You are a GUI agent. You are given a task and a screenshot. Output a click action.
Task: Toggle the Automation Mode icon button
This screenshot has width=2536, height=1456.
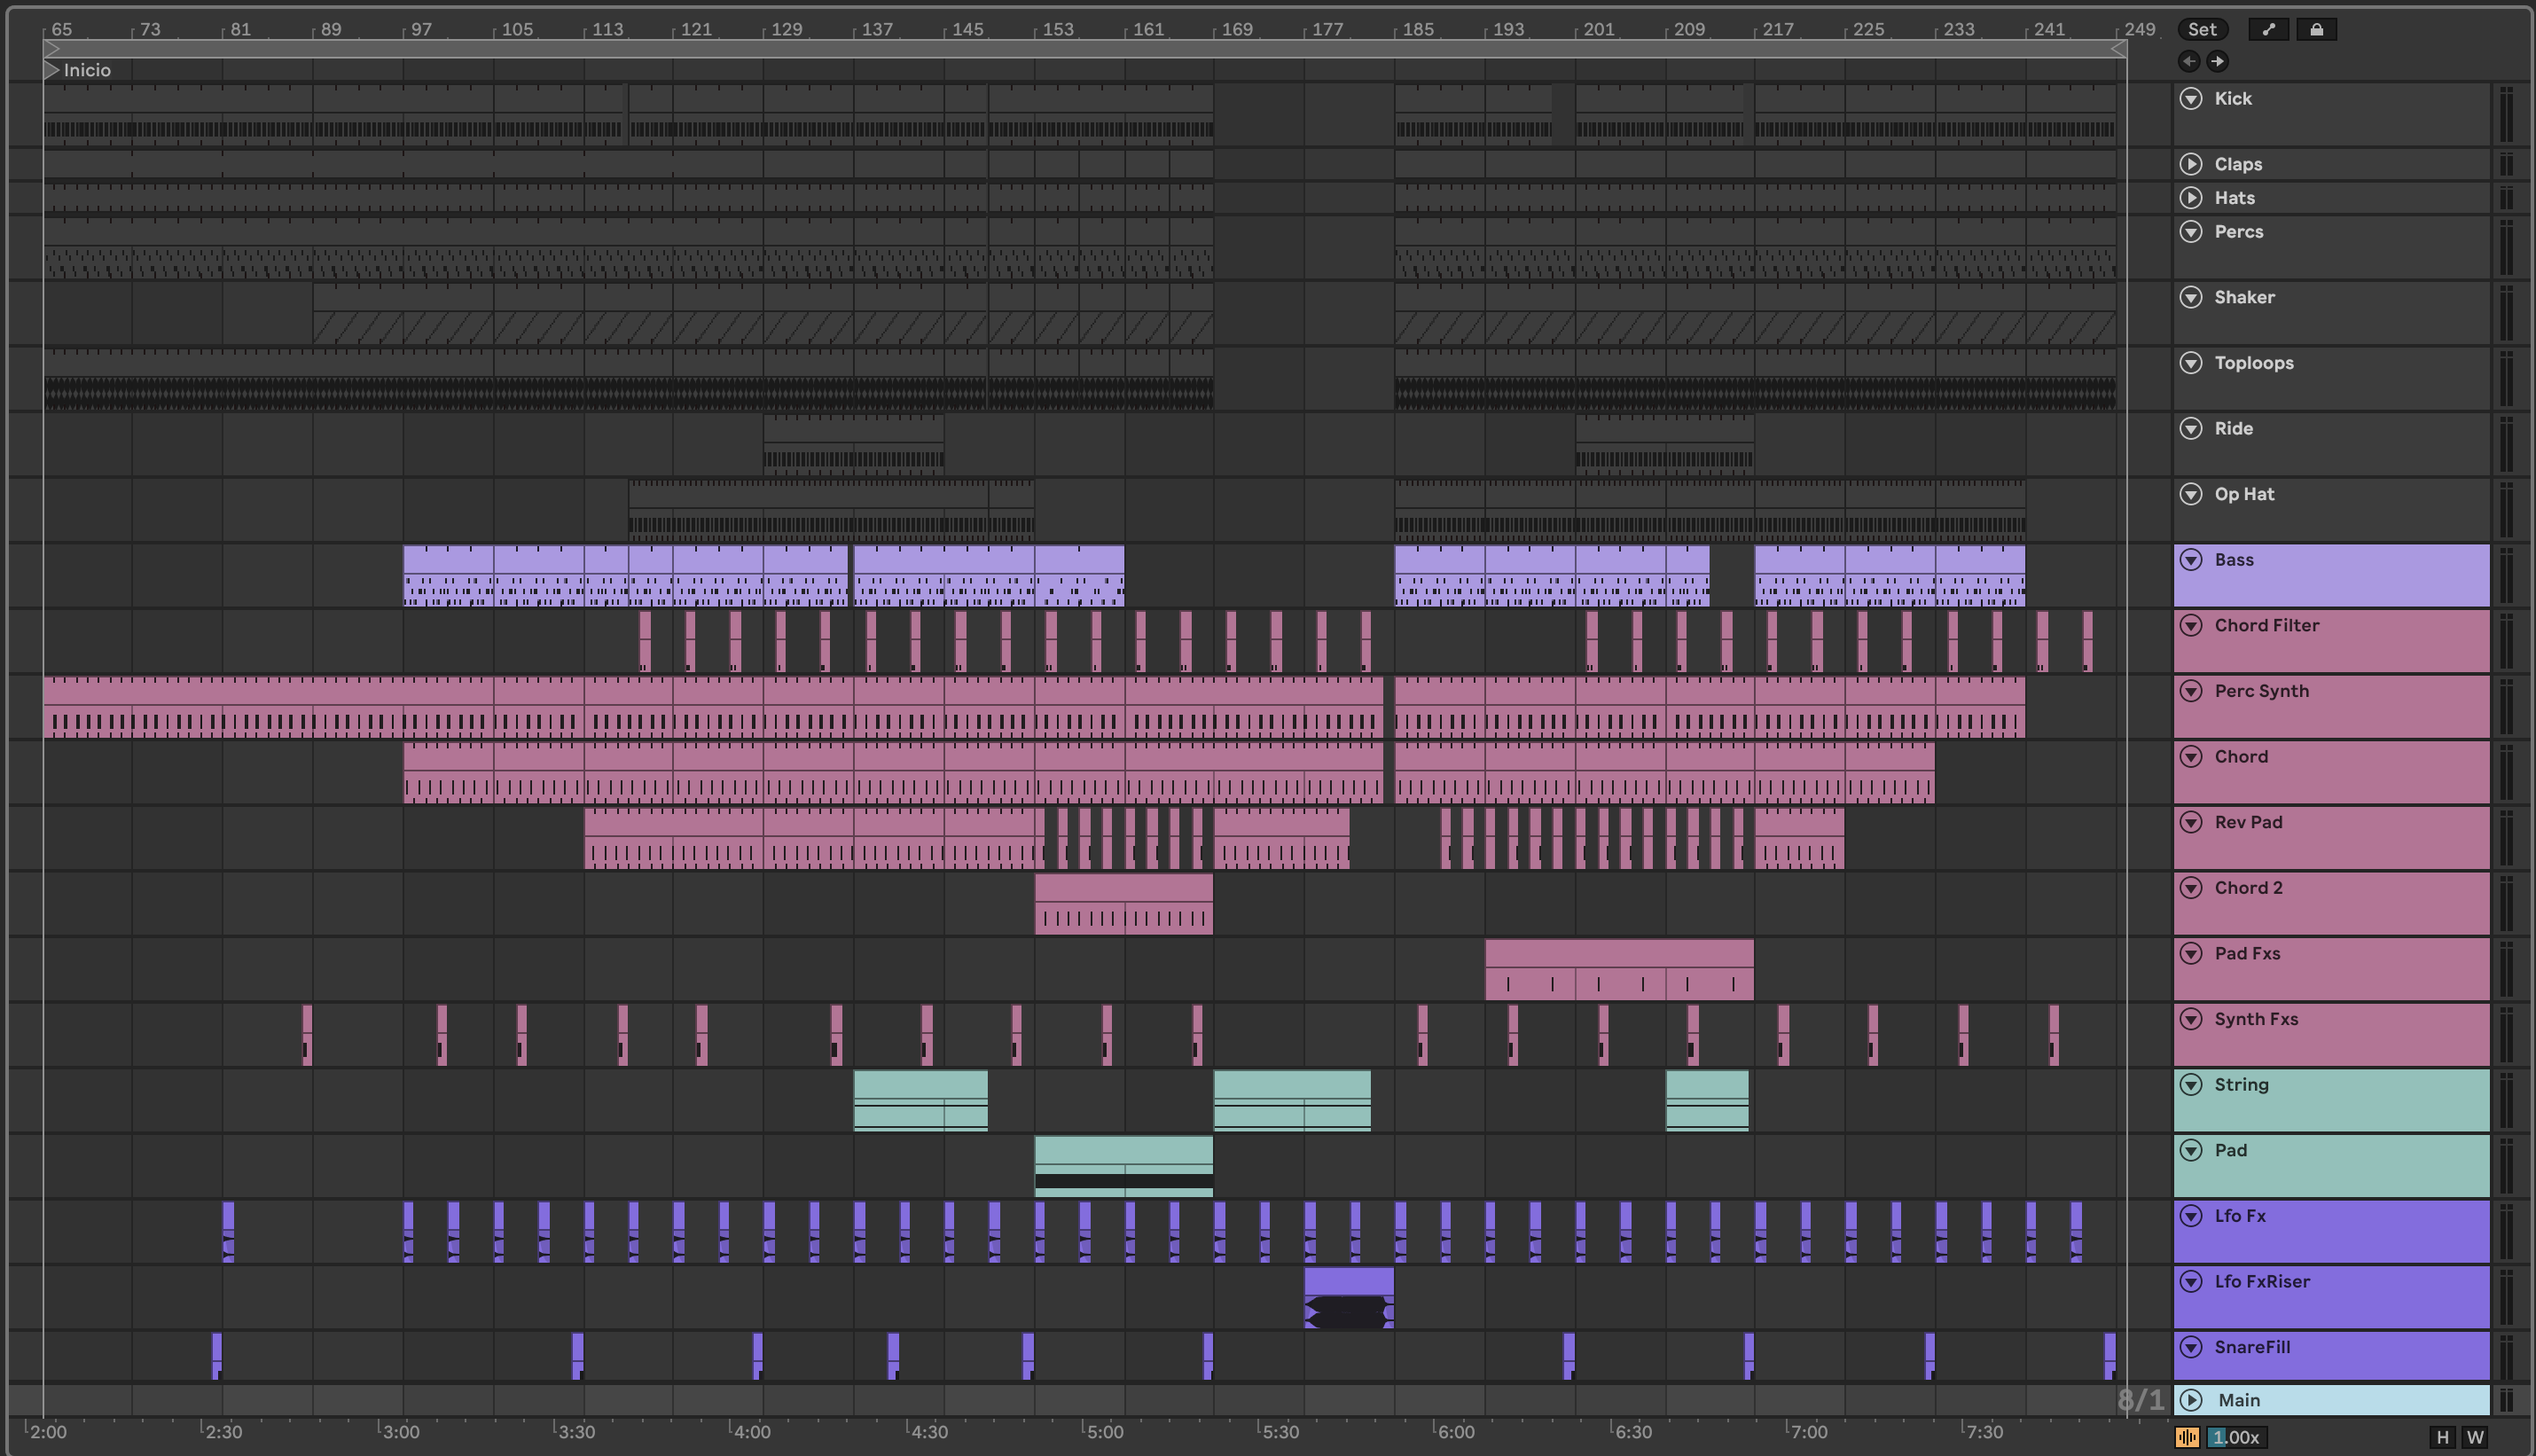point(2268,29)
